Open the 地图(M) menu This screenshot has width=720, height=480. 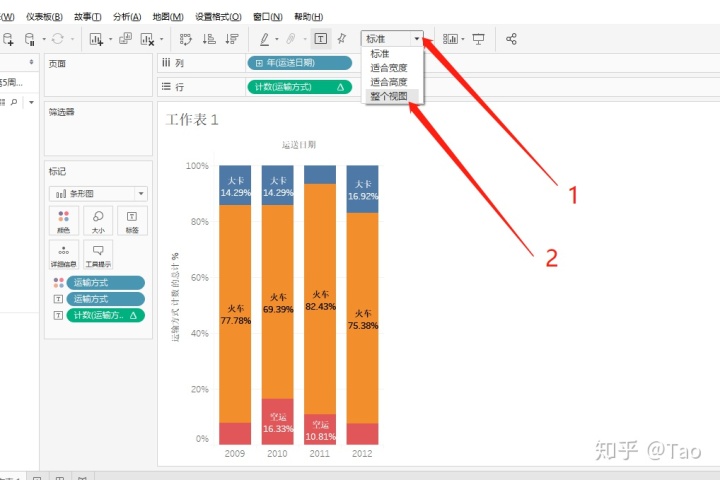pyautogui.click(x=168, y=17)
